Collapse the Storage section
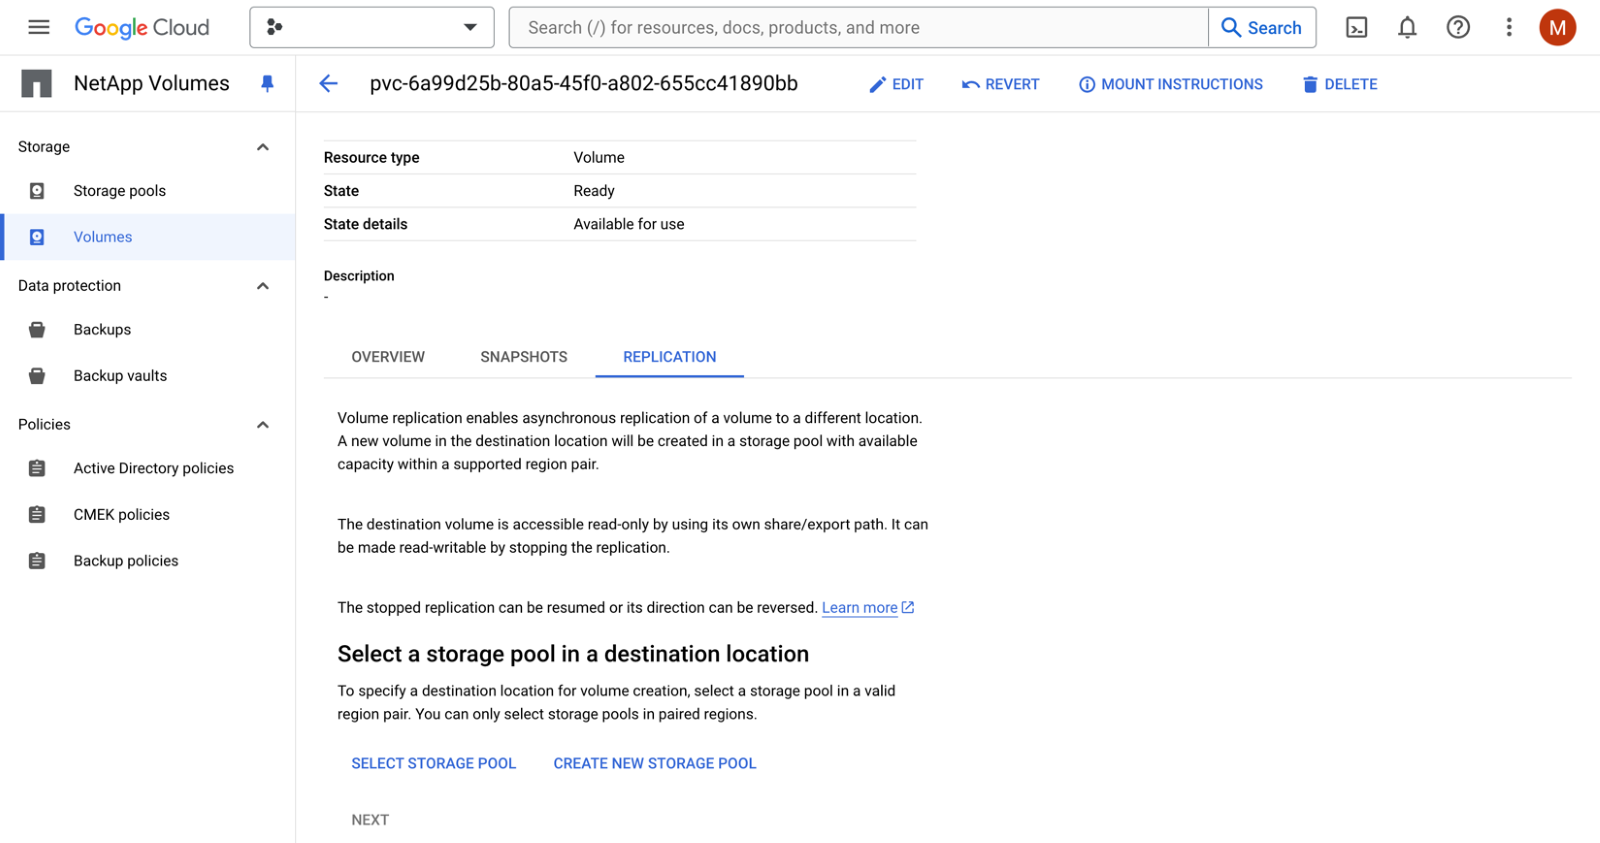 pos(263,147)
